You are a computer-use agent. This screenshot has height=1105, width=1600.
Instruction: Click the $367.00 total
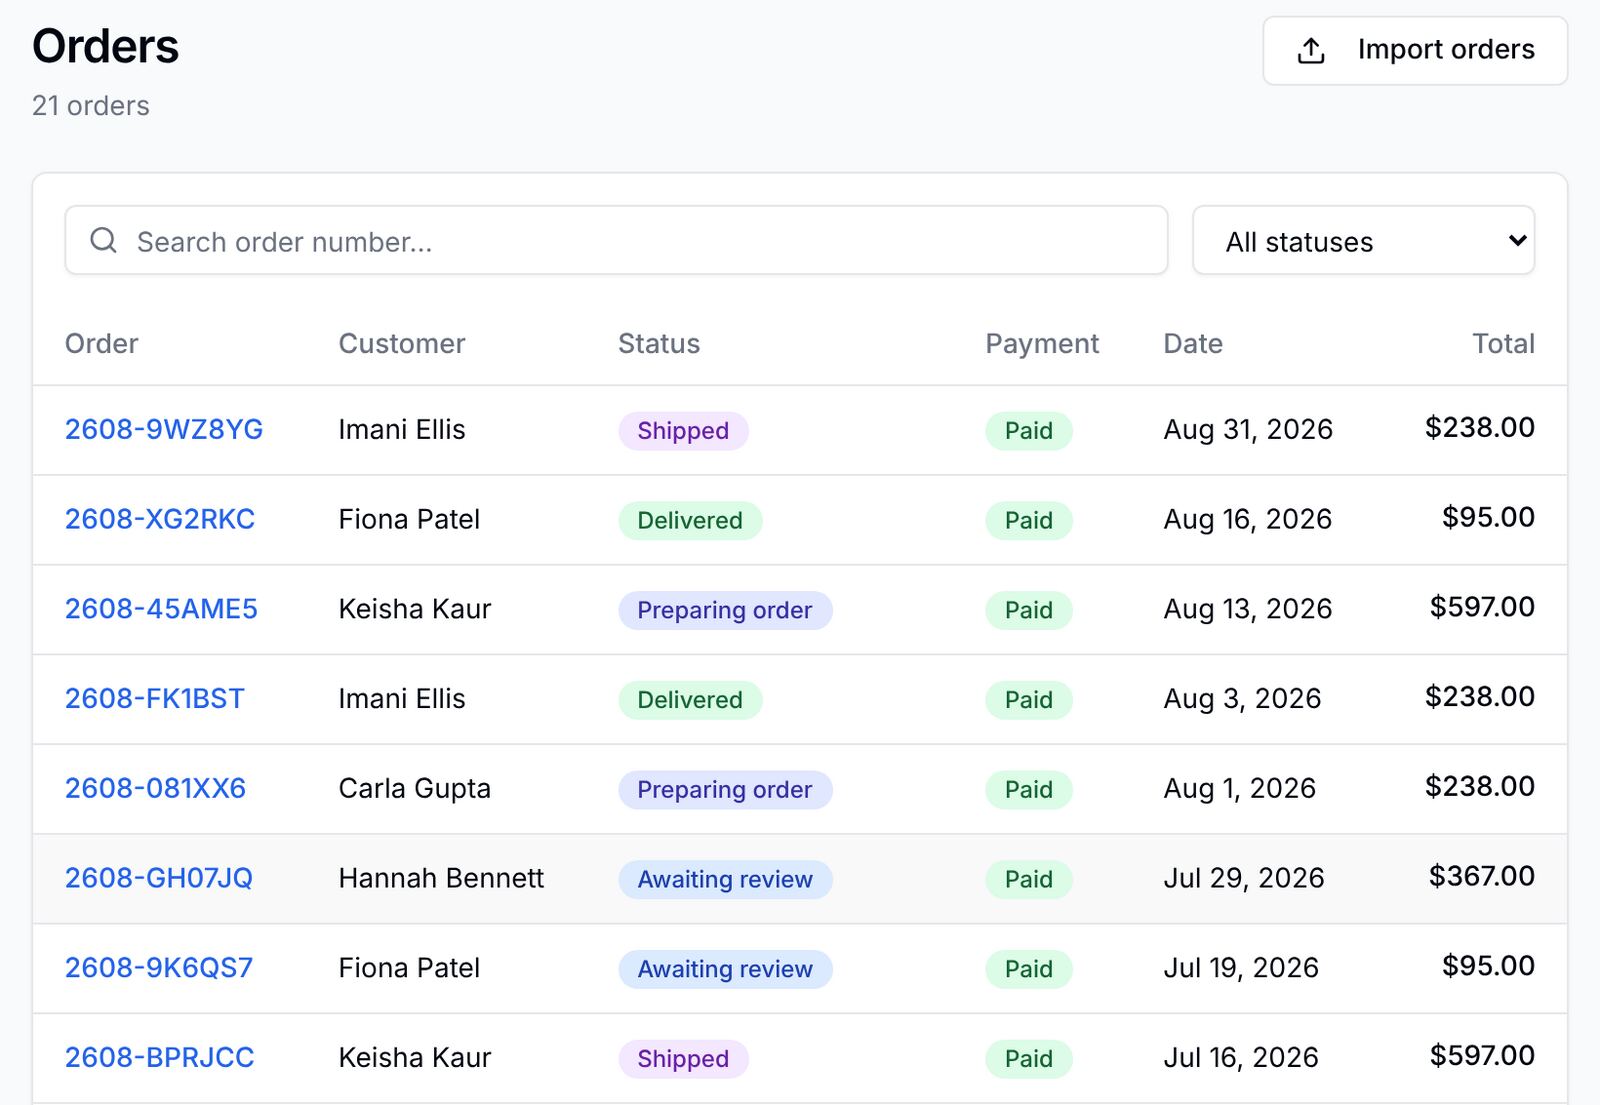click(1481, 876)
